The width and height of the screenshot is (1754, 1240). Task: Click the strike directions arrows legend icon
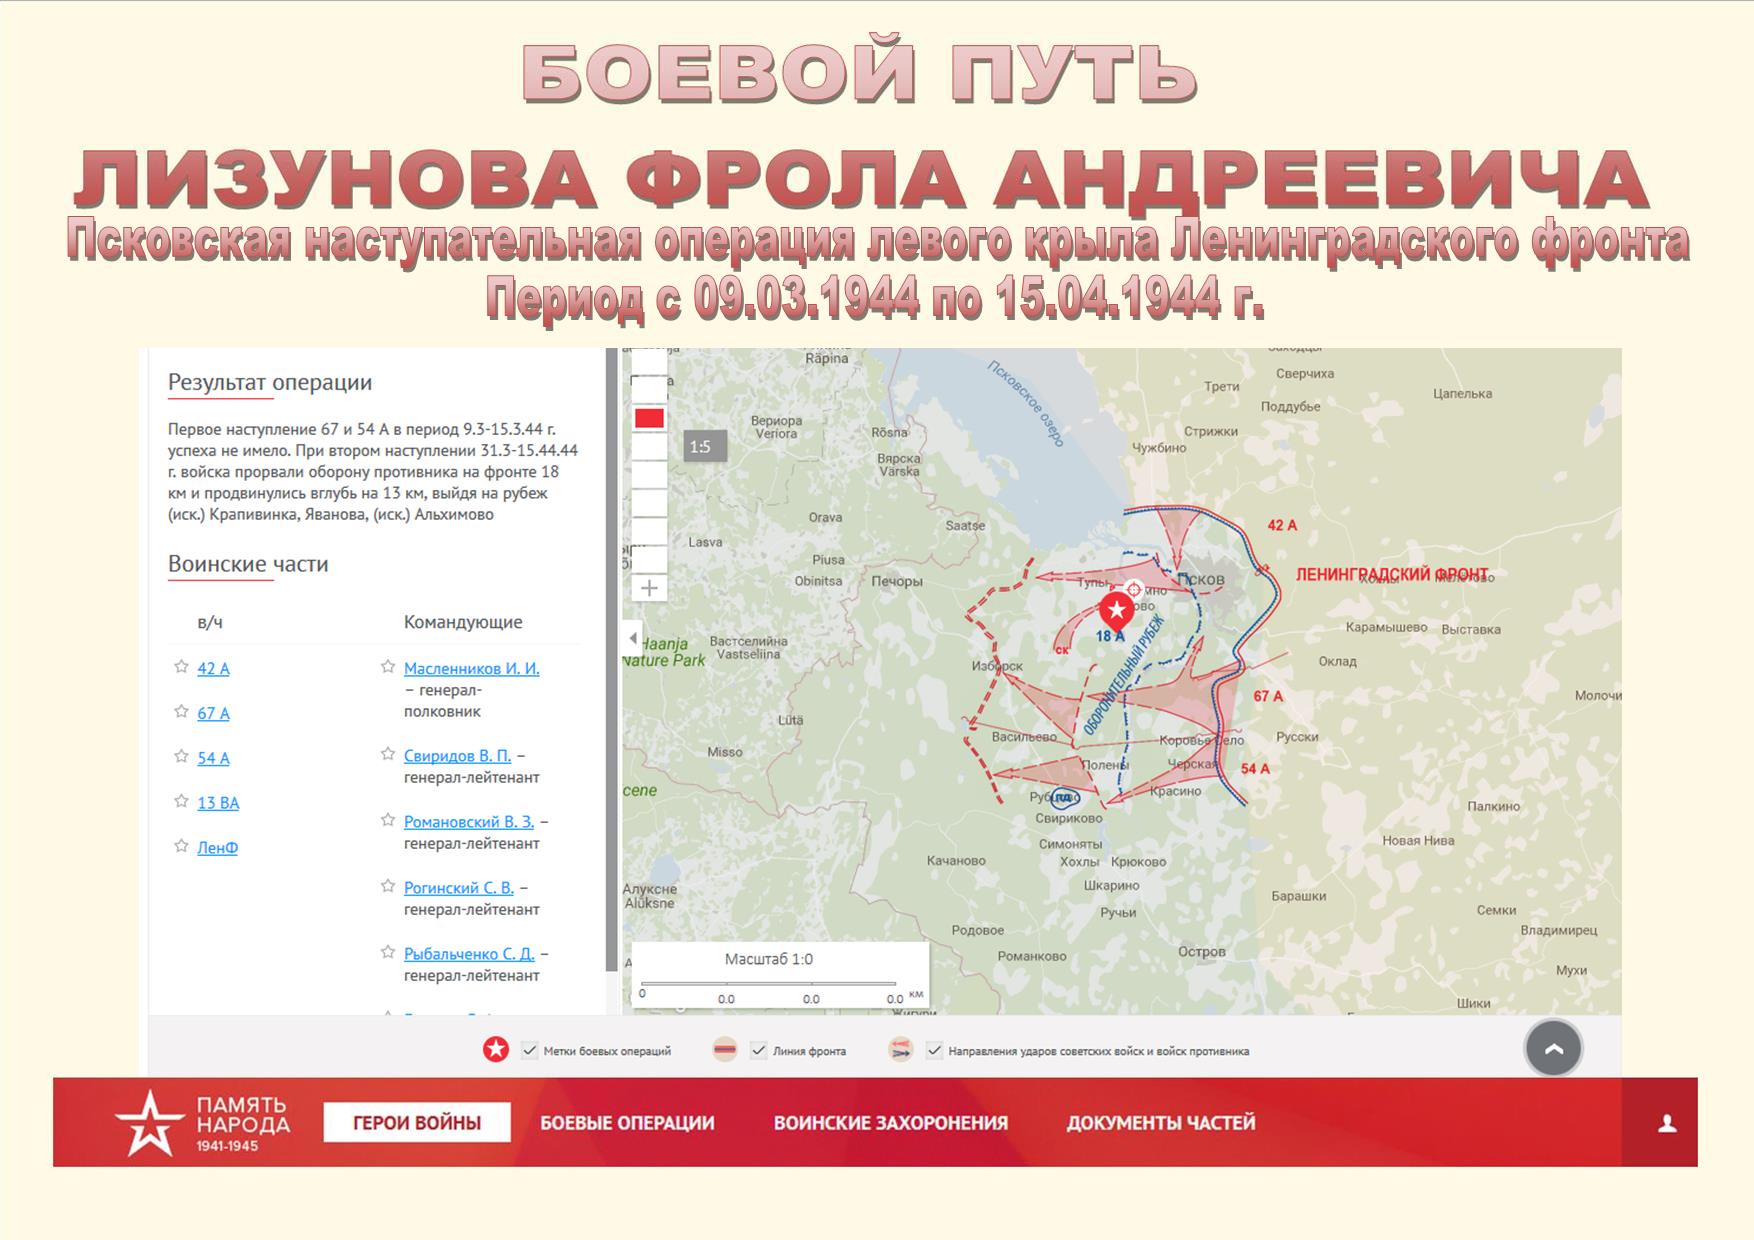[x=900, y=1050]
